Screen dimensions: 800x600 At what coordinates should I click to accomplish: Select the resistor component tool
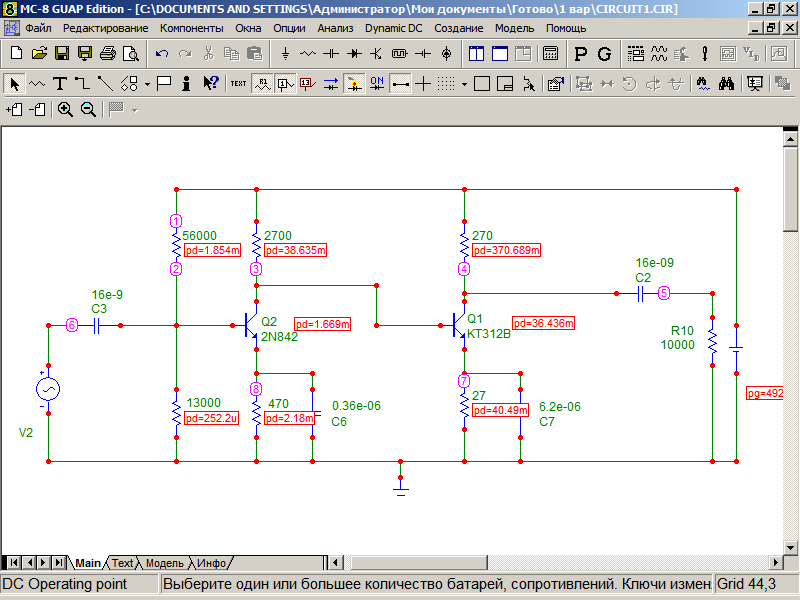click(308, 53)
